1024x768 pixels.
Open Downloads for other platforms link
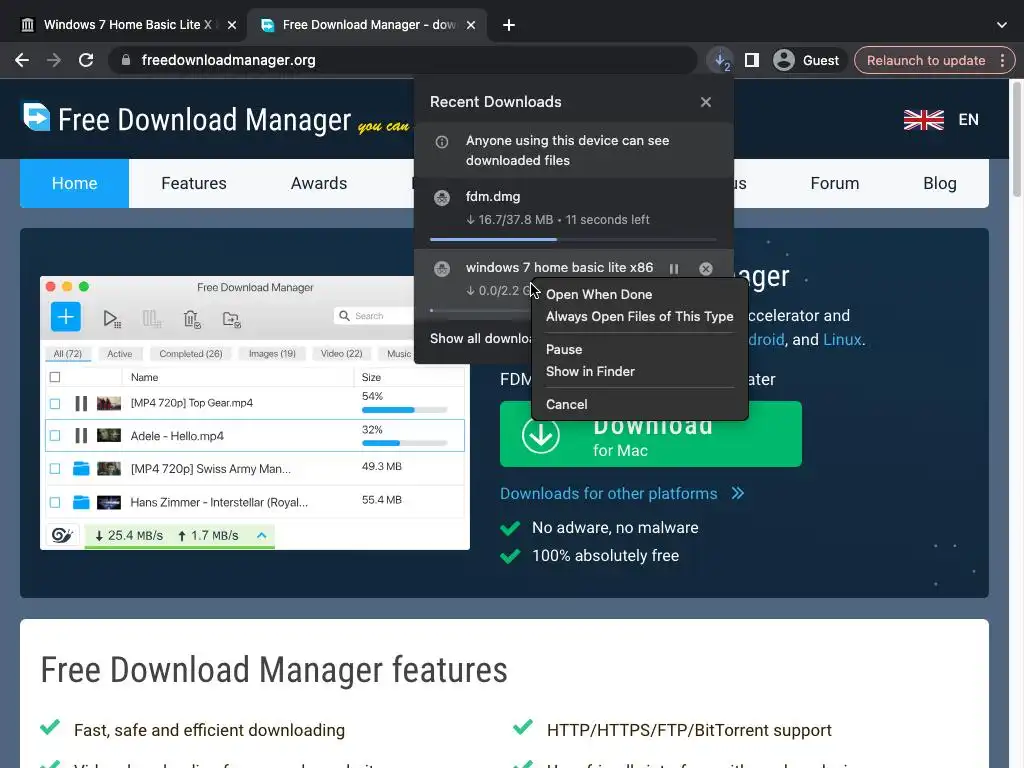tap(622, 493)
